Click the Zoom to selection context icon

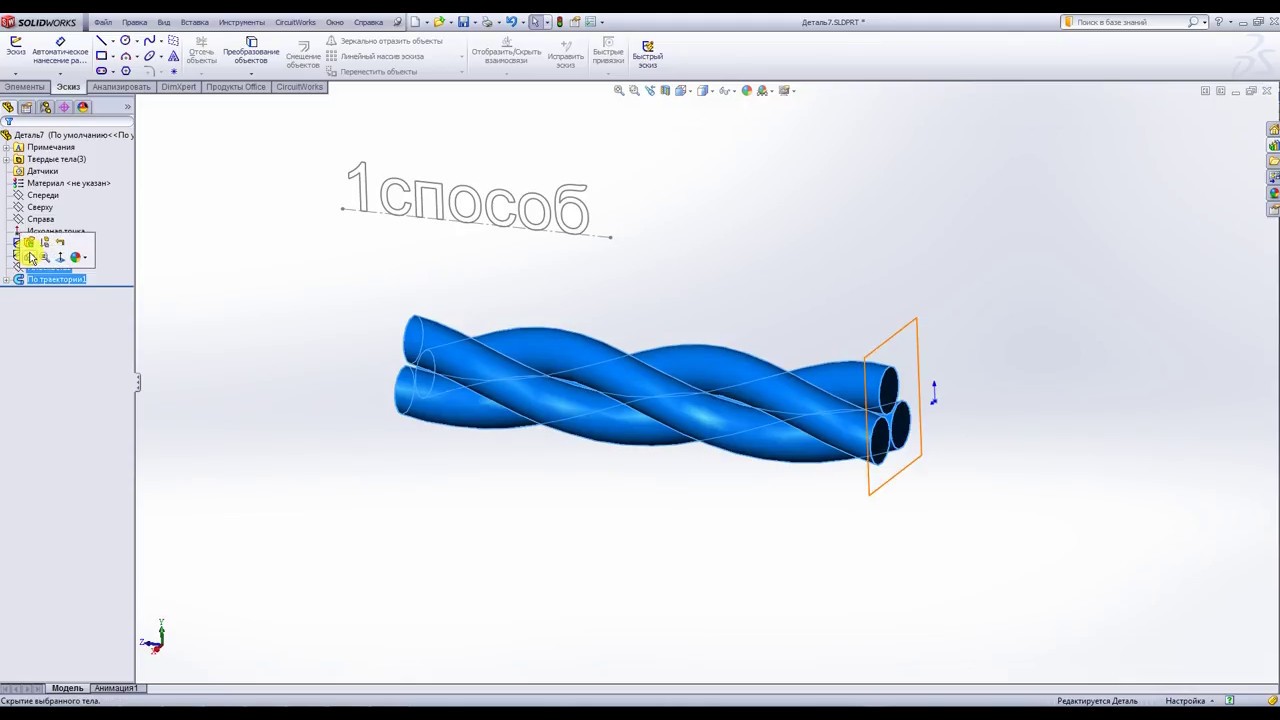[x=45, y=257]
